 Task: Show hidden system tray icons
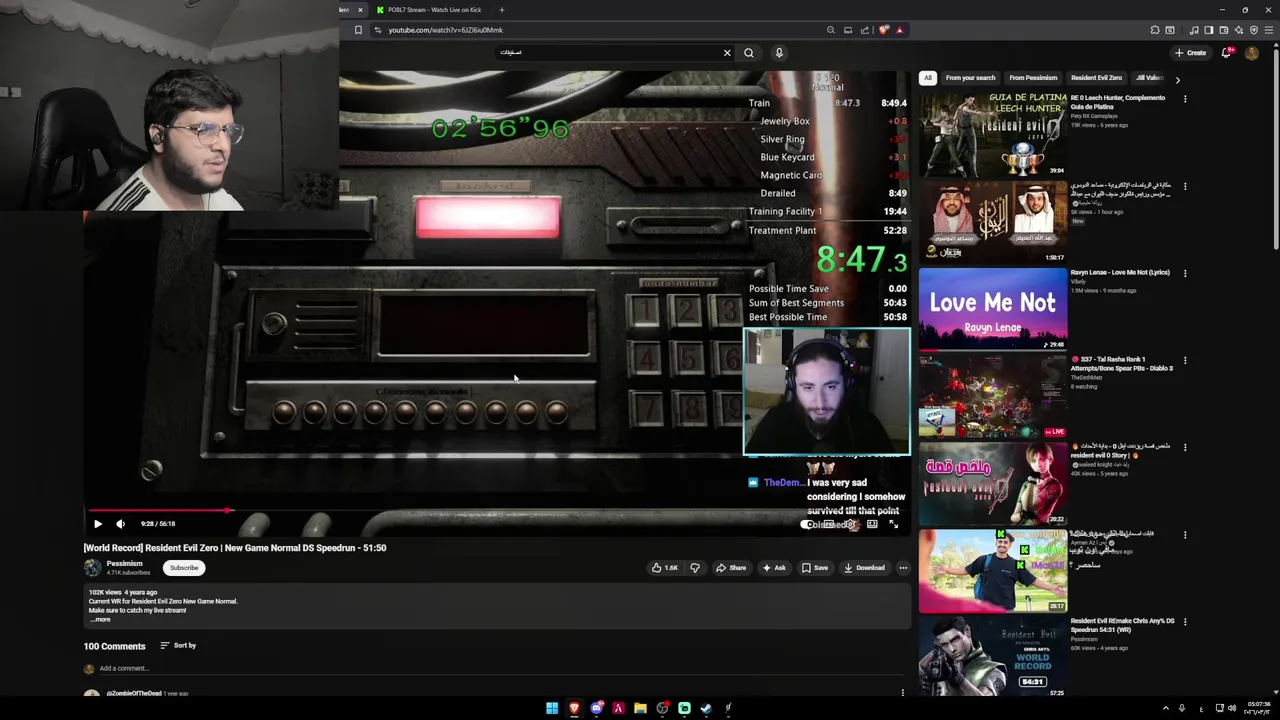click(x=1165, y=708)
